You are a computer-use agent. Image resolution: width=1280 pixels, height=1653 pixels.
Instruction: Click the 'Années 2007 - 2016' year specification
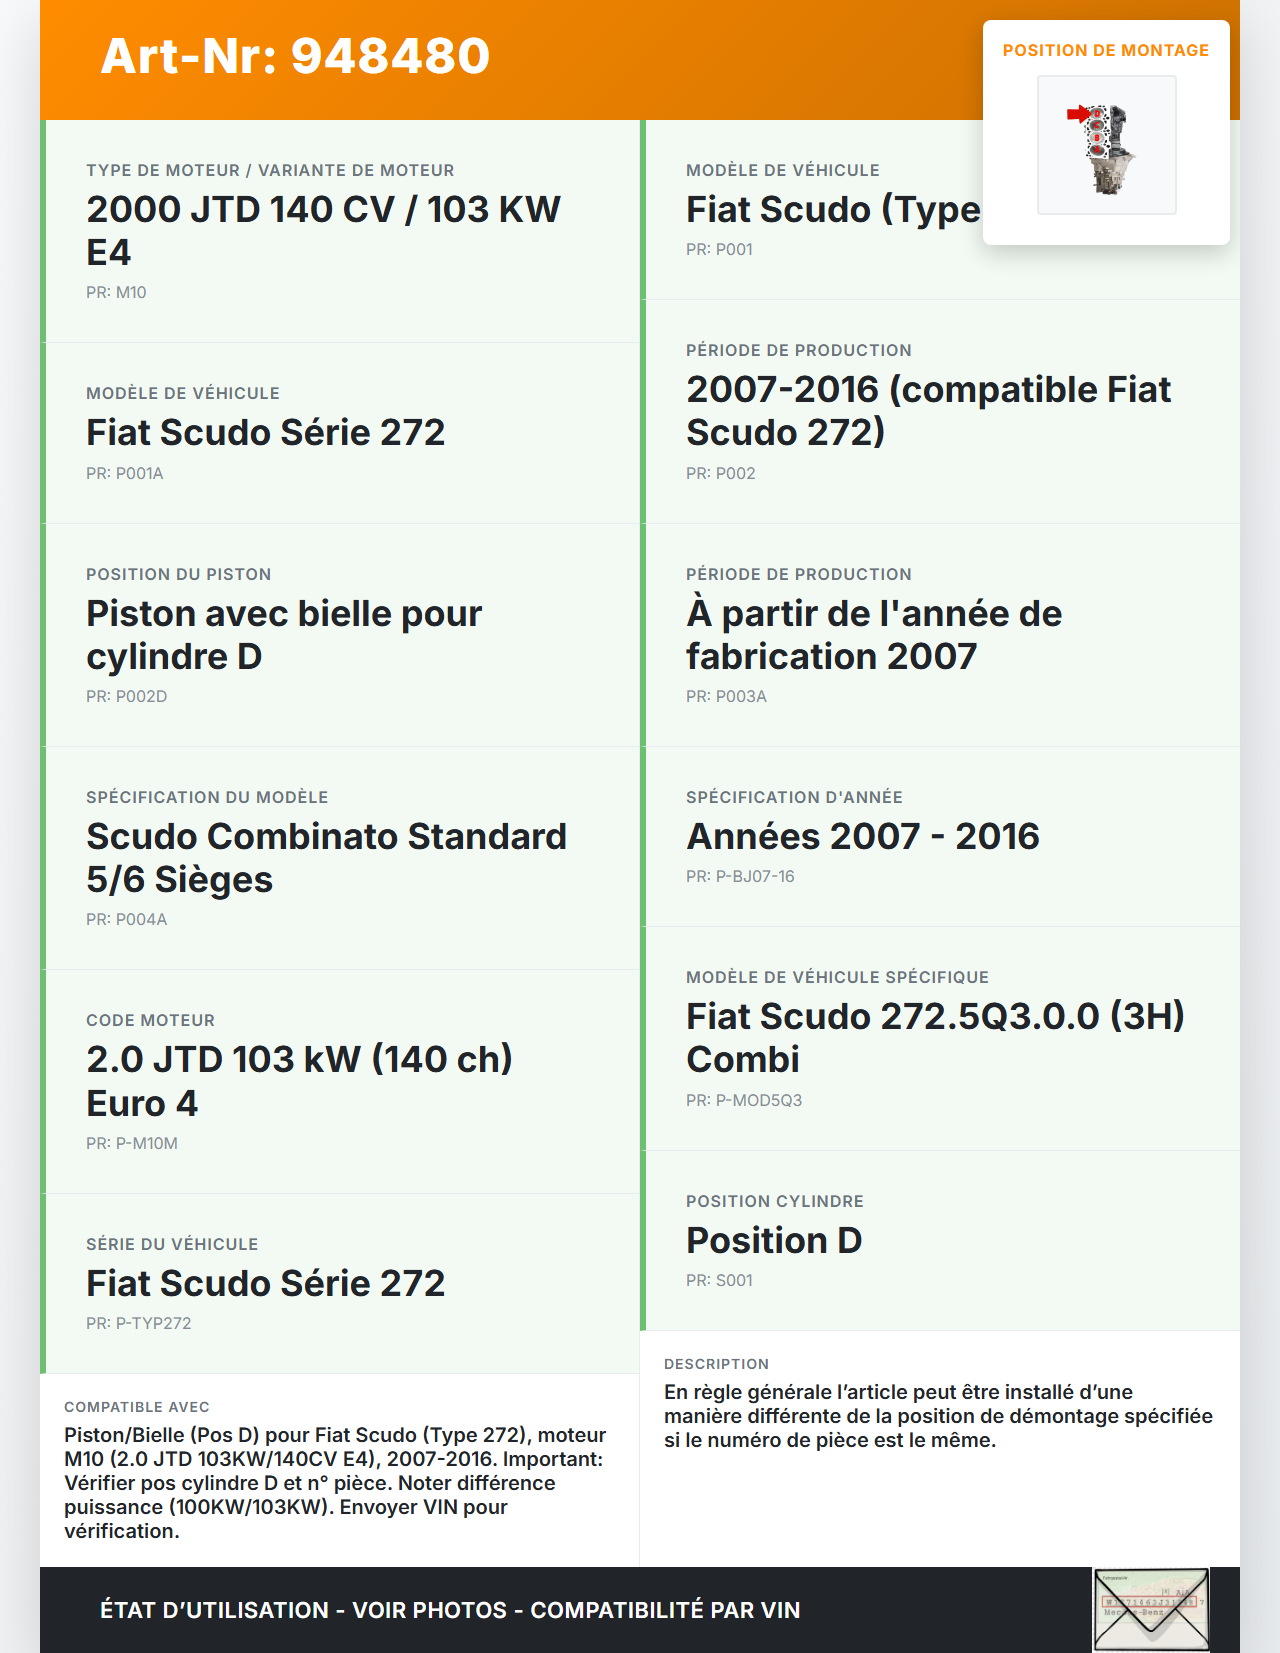point(862,837)
